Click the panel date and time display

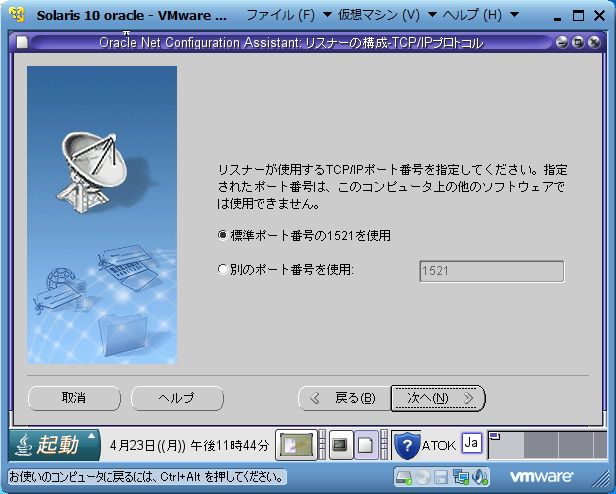point(189,445)
